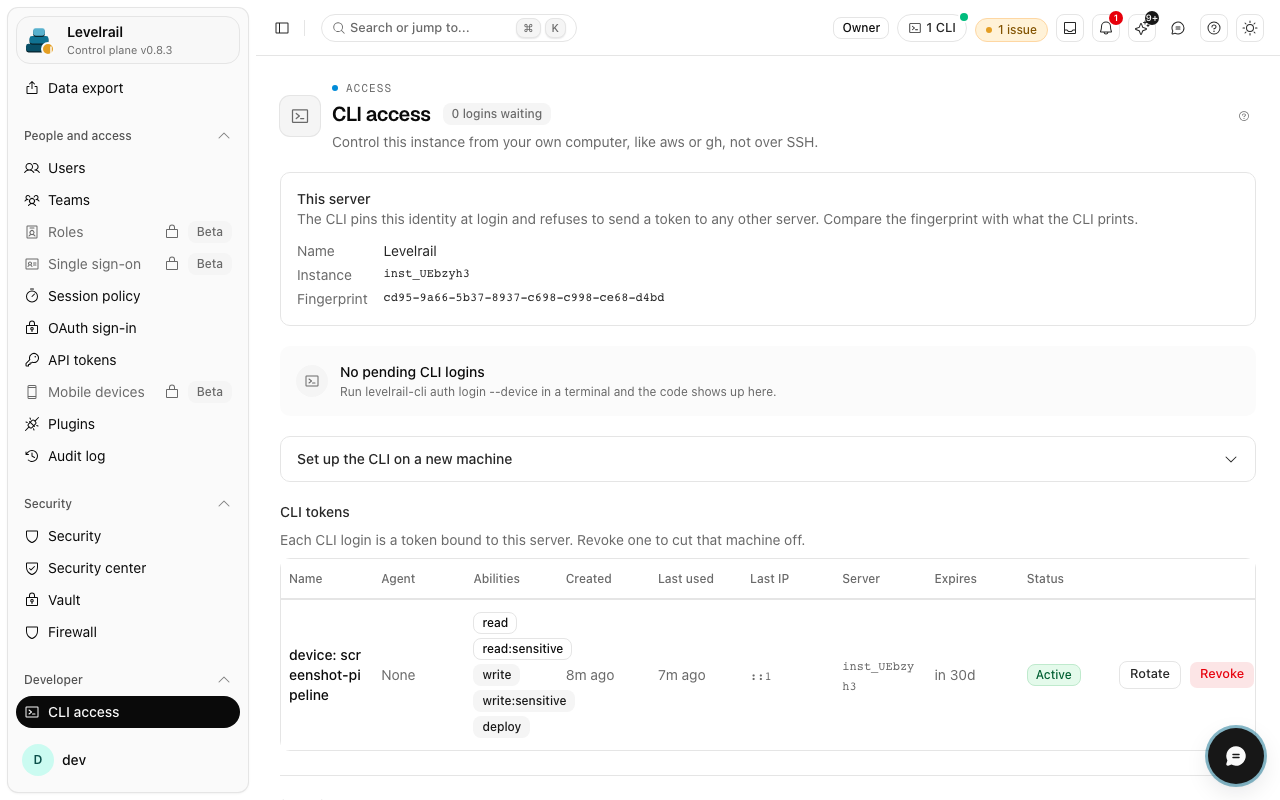Toggle the sidebar panel icon
1280x800 pixels.
[282, 28]
